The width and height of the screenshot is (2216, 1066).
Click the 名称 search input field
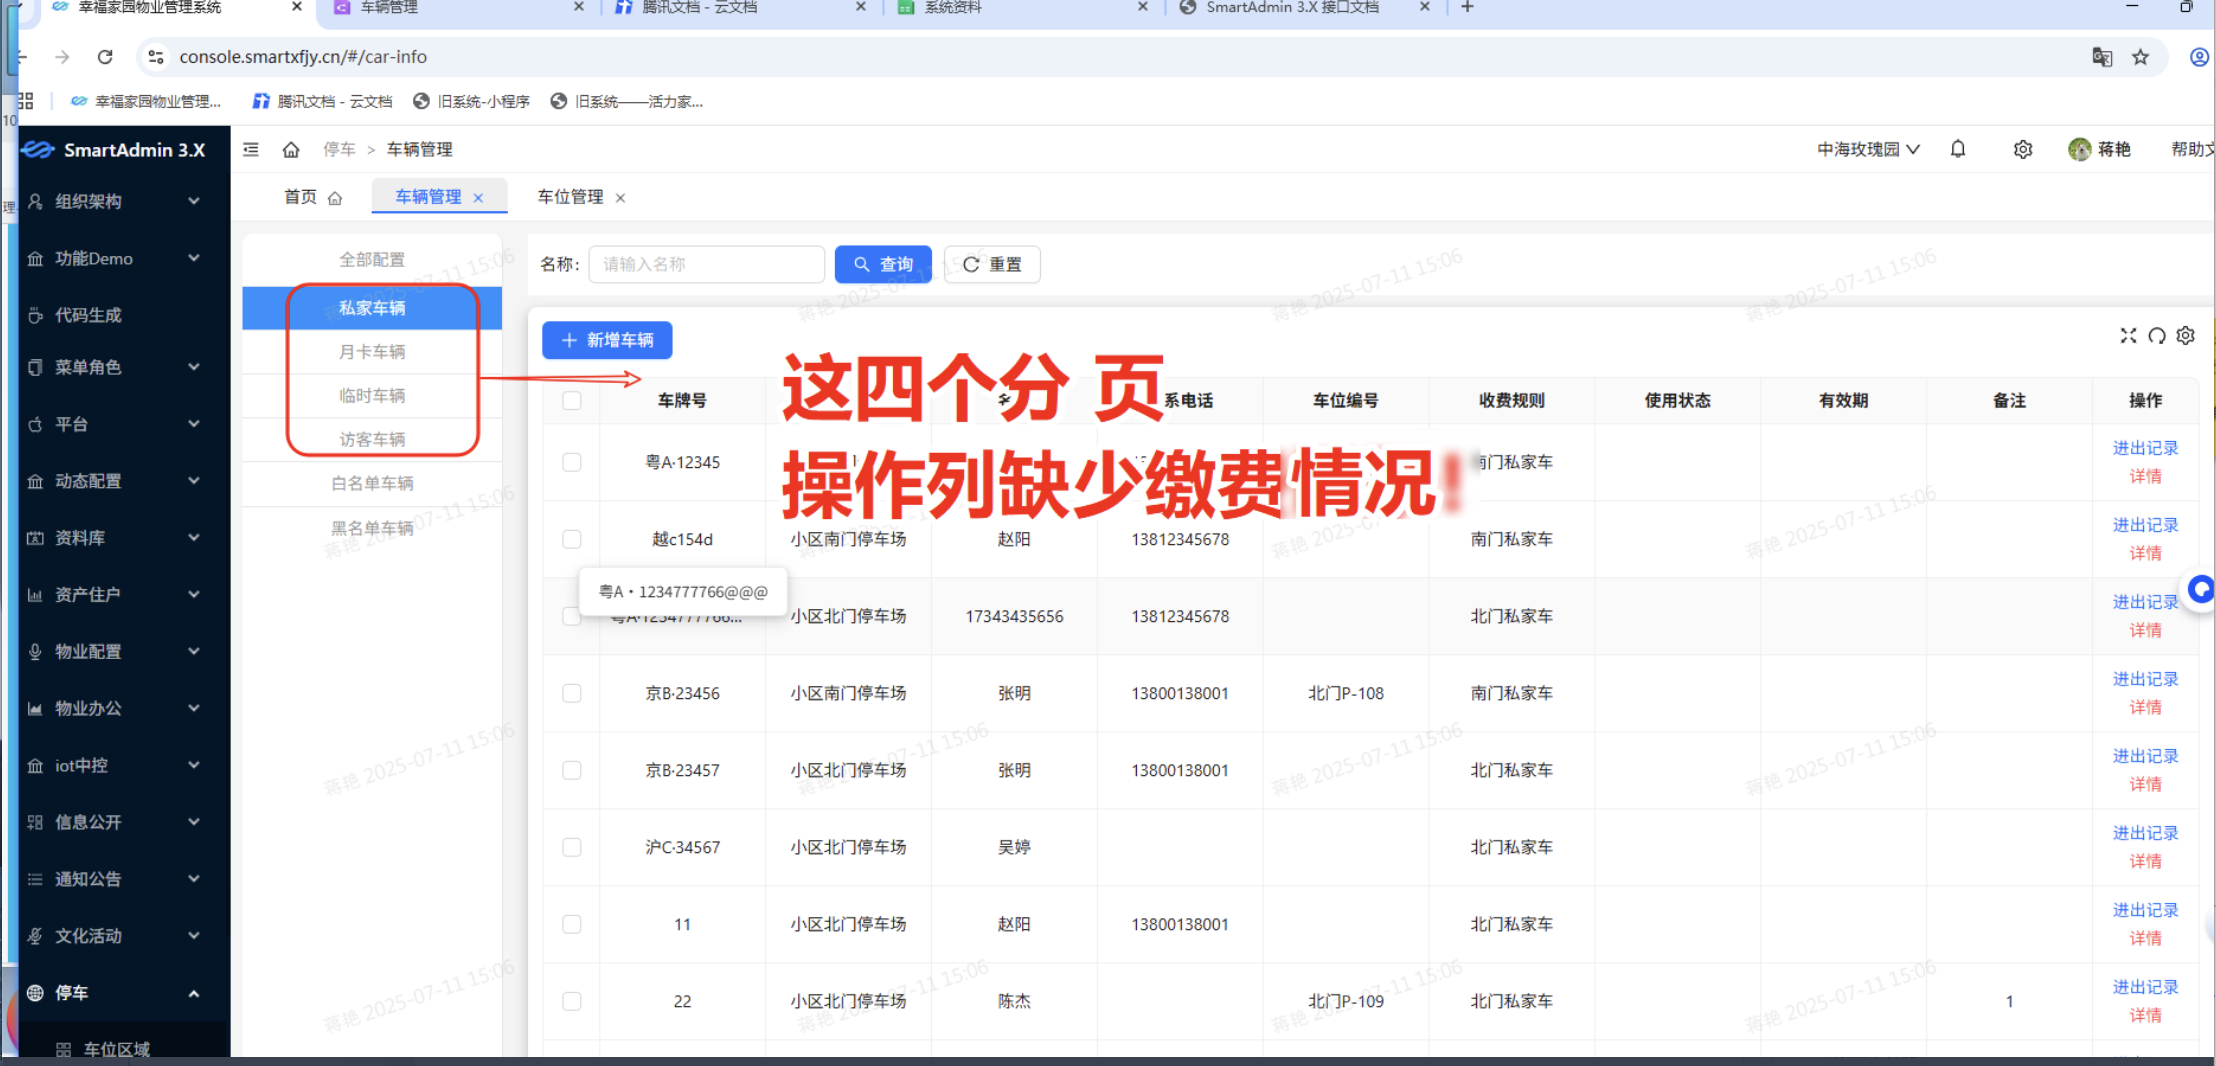[706, 264]
